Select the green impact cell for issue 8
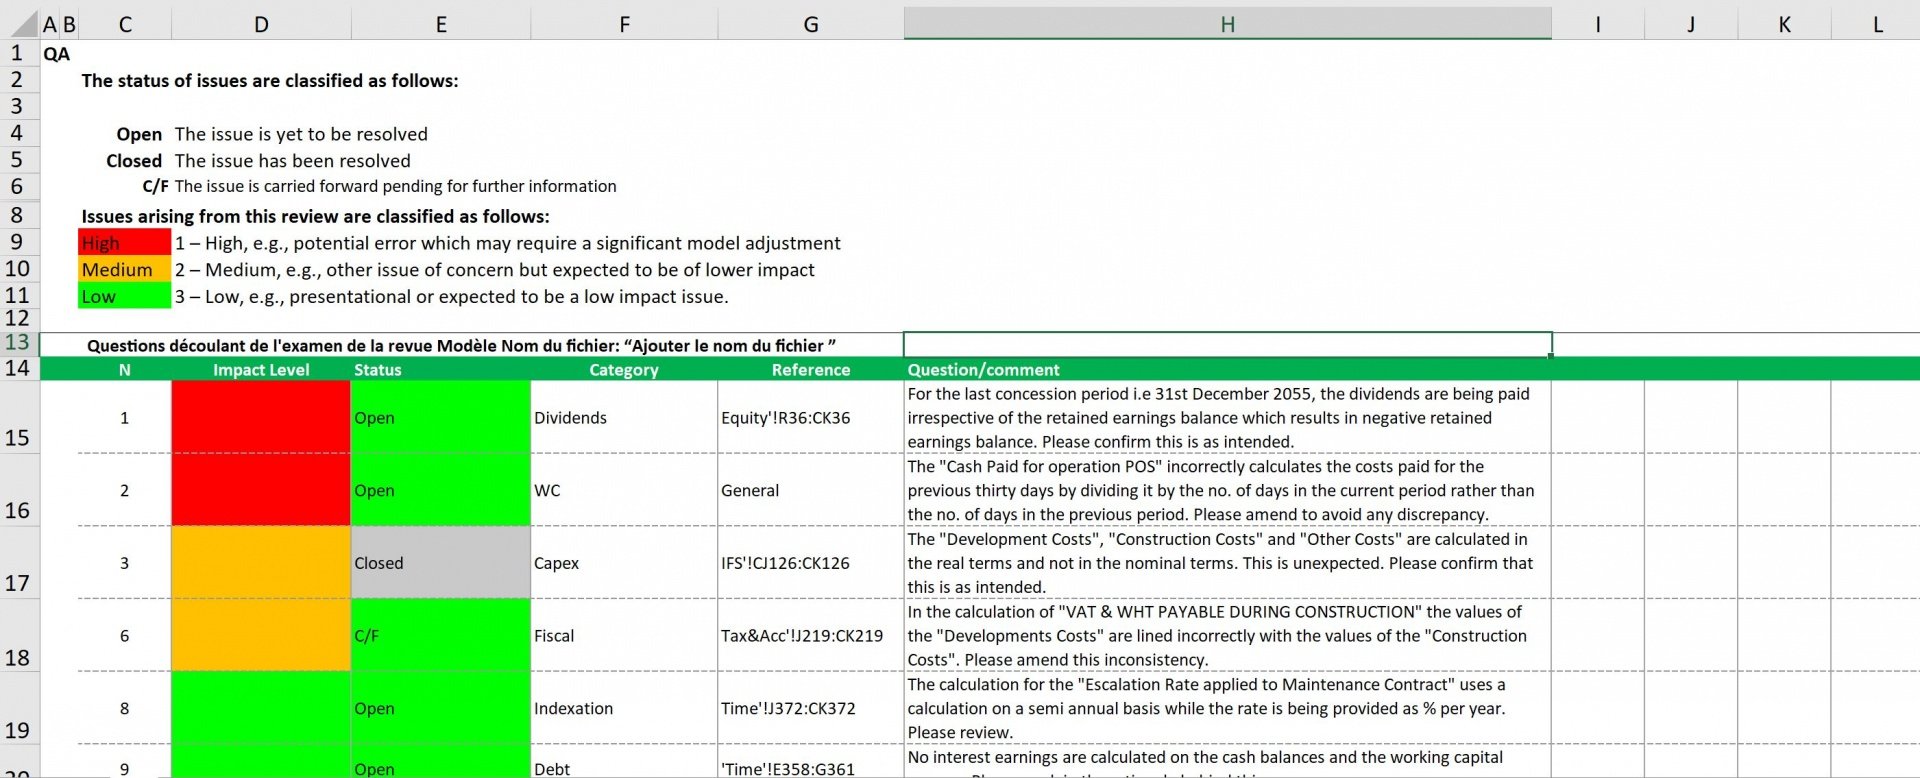Screen dimensions: 1920x778 [261, 708]
